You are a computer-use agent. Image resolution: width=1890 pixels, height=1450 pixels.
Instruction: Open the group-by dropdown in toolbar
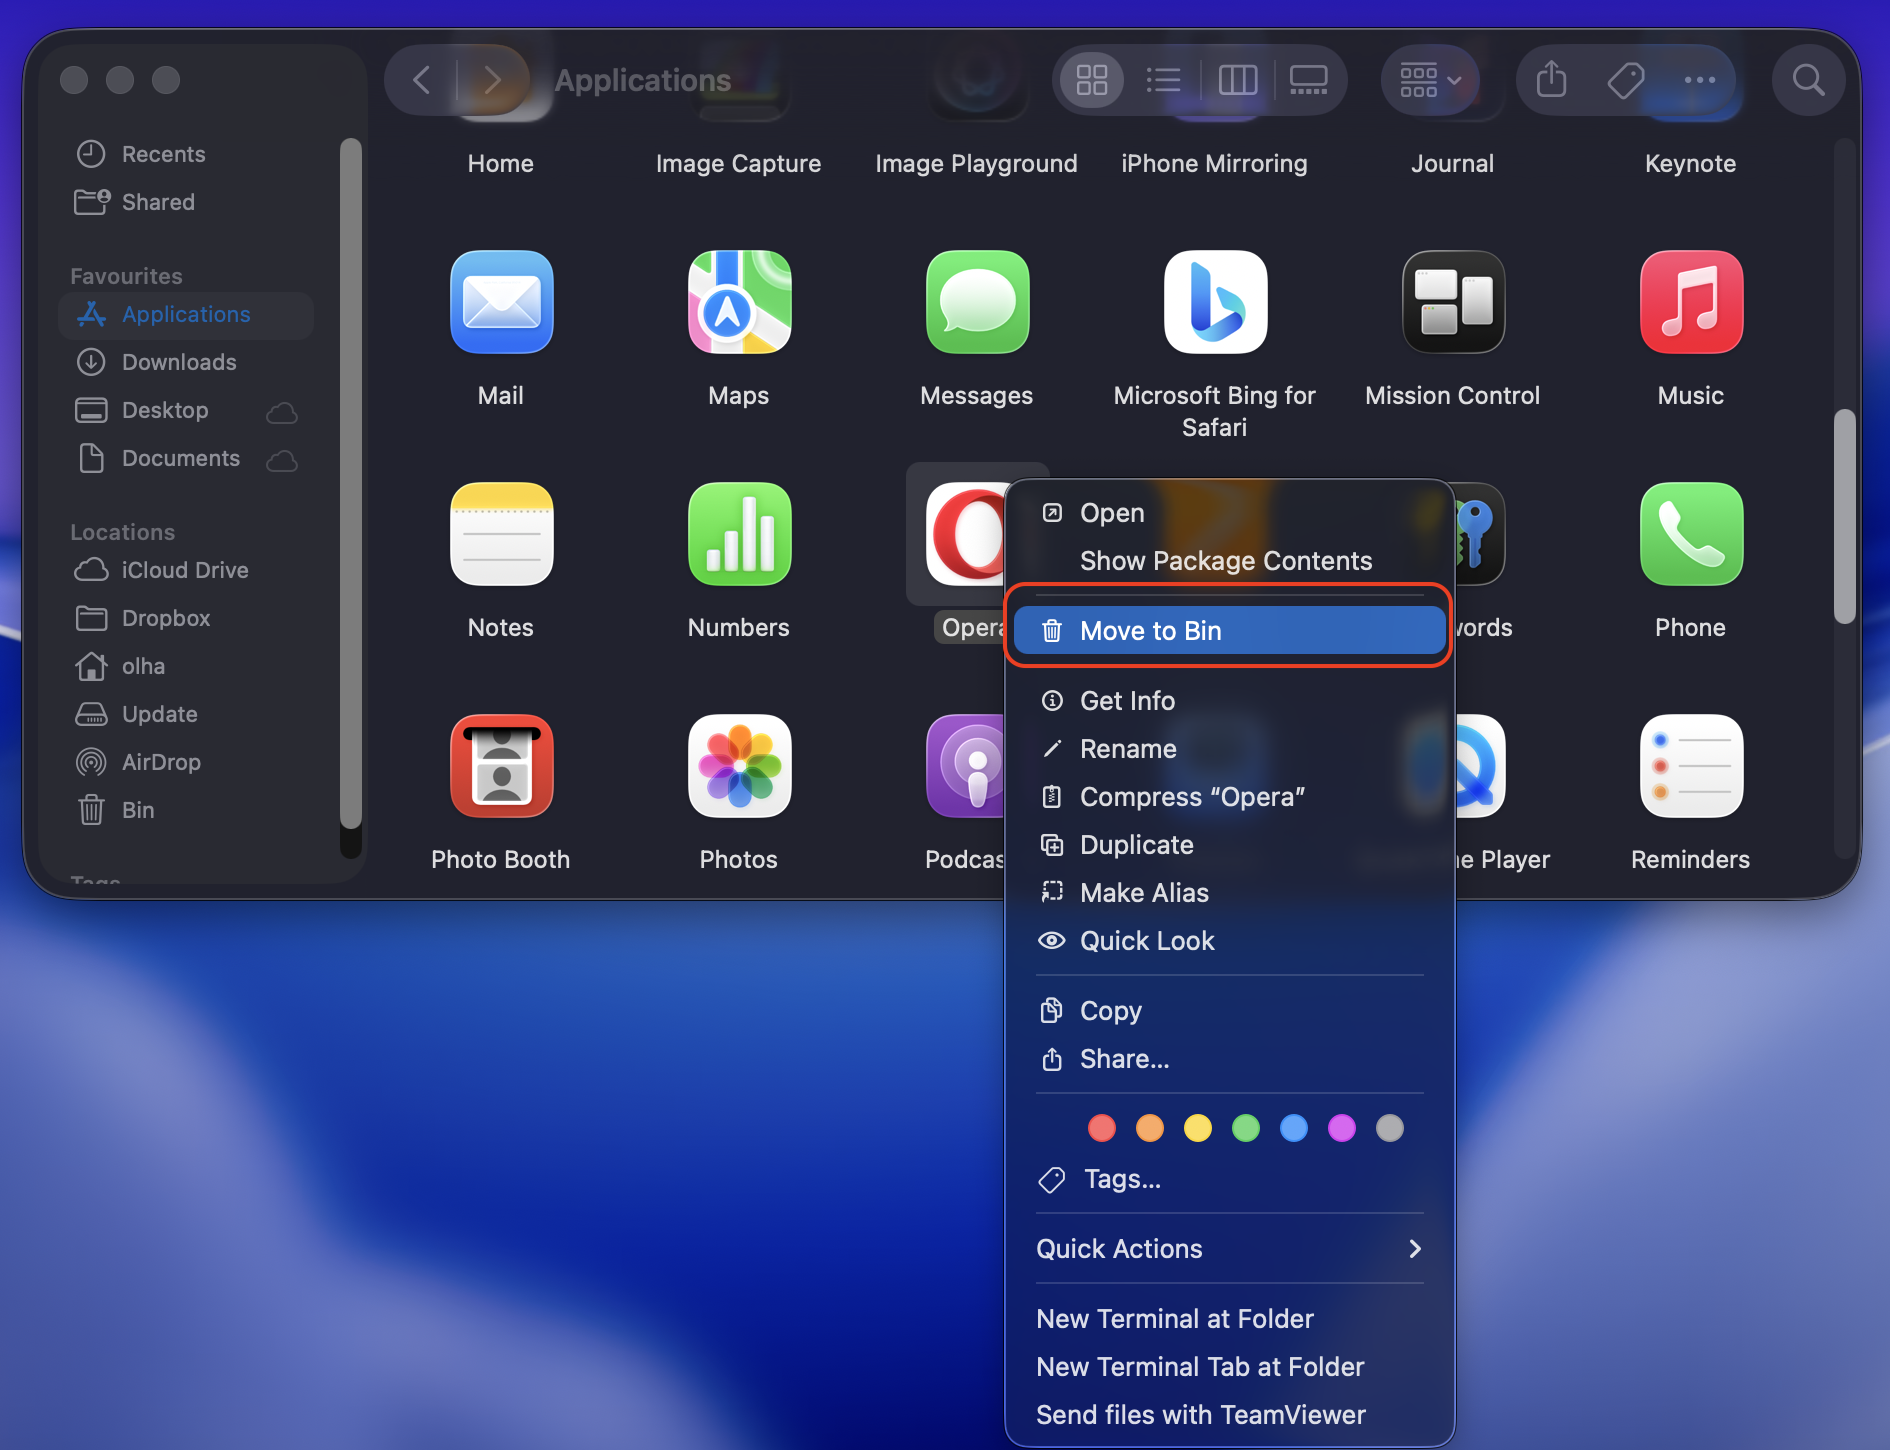coord(1430,80)
